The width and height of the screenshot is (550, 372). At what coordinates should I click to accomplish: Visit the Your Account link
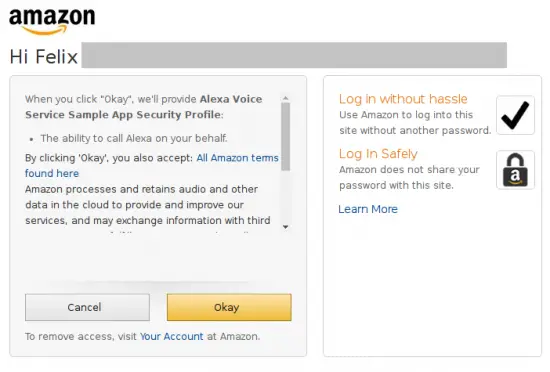pos(172,336)
